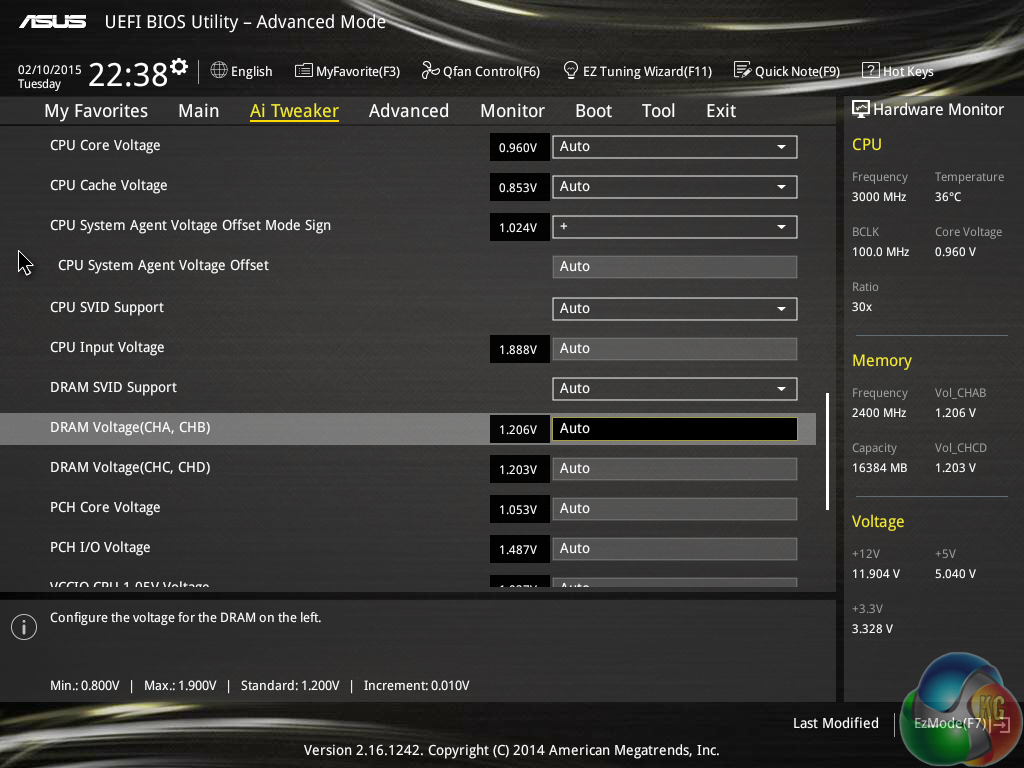This screenshot has width=1024, height=768.
Task: Show Hot Keys help icon
Action: coord(870,71)
